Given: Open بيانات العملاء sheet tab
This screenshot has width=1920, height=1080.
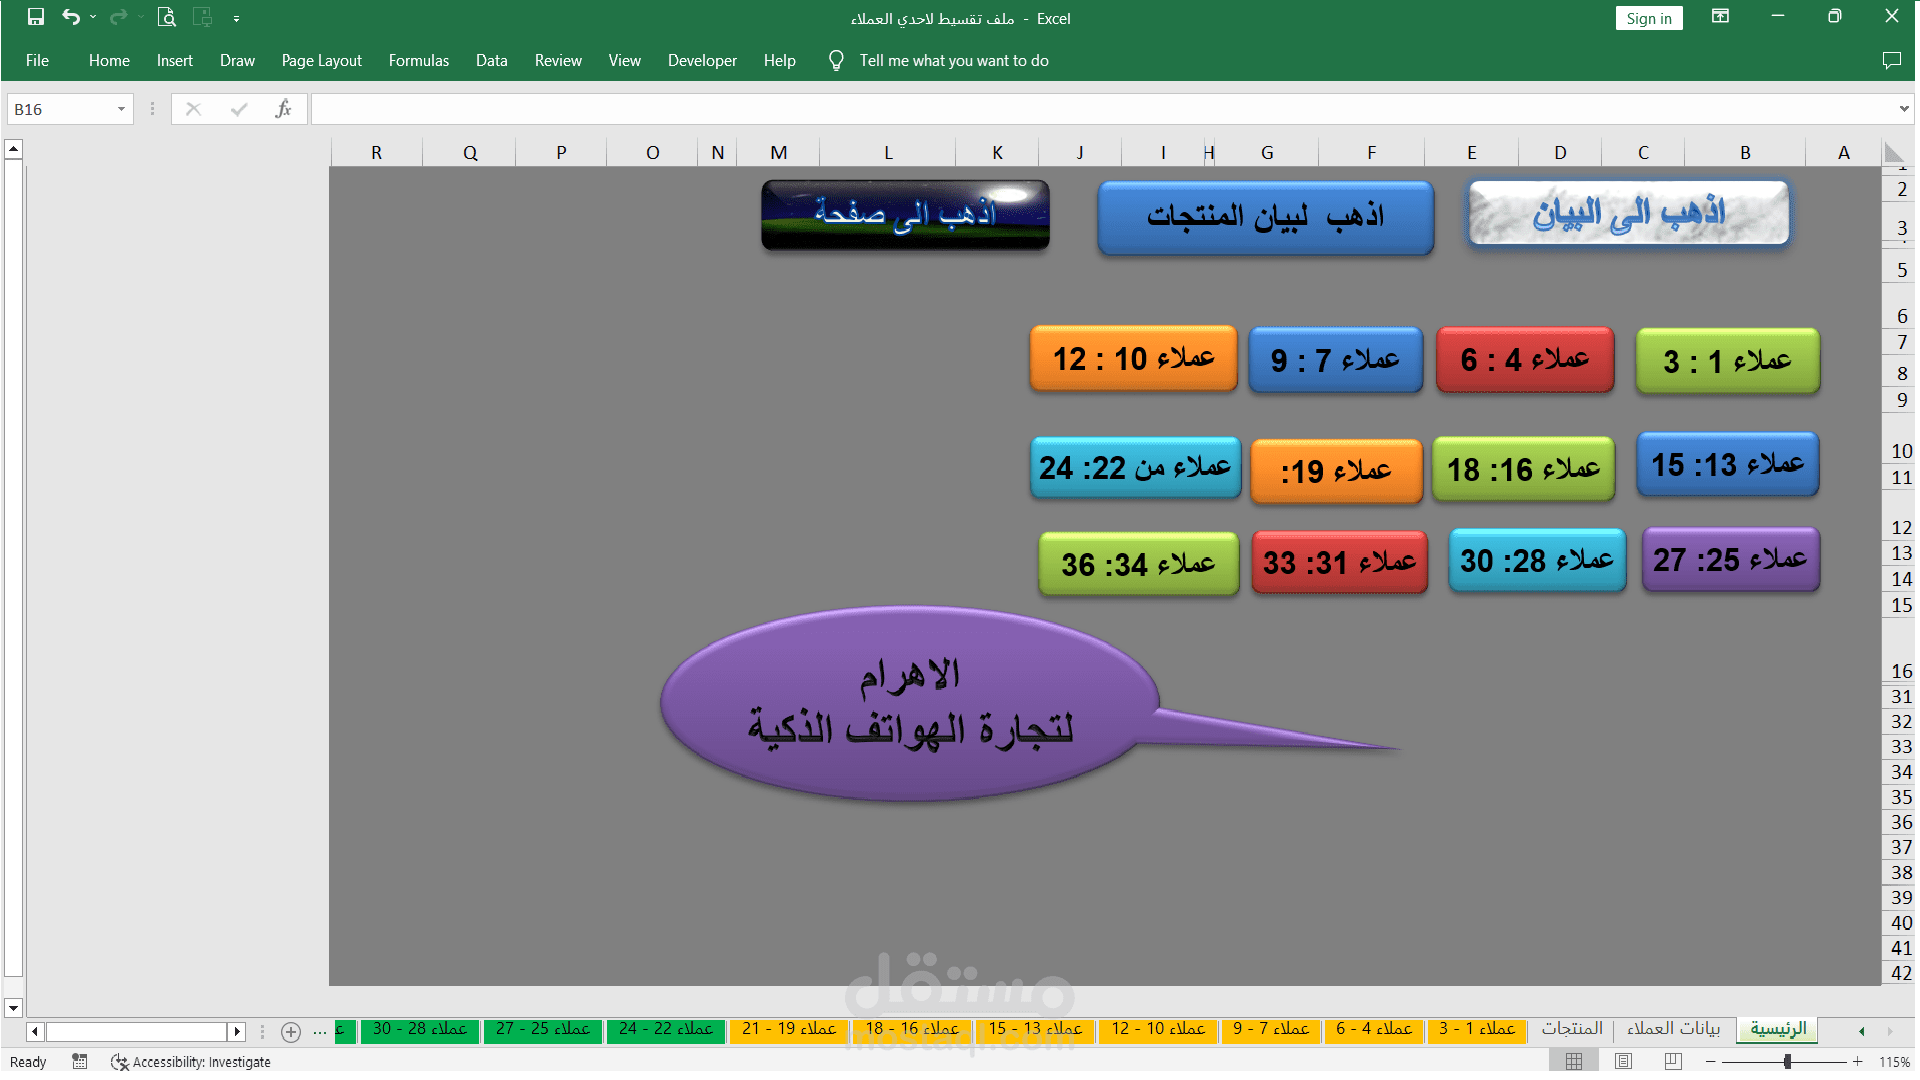Looking at the screenshot, I should pyautogui.click(x=1672, y=1029).
